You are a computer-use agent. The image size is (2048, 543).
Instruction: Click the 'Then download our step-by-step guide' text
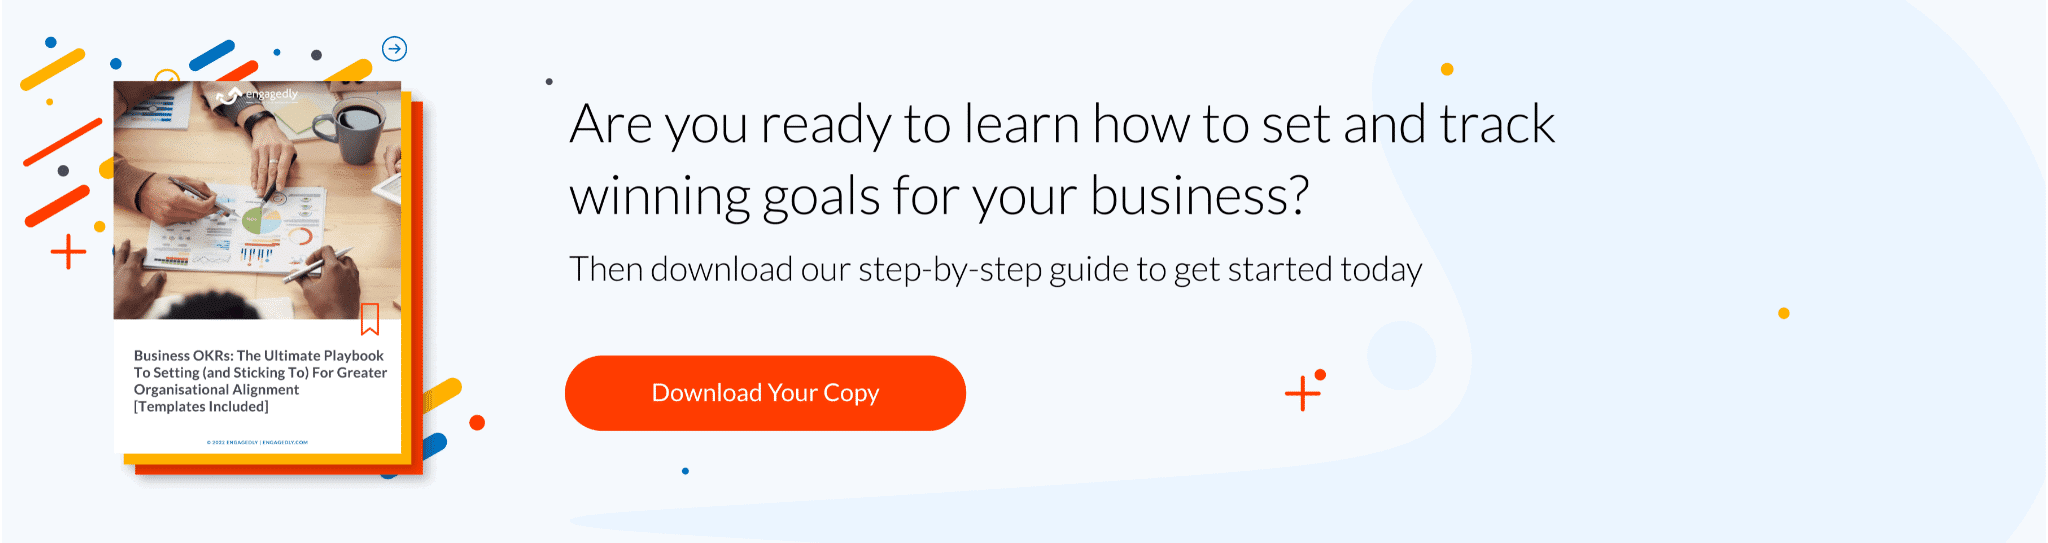point(995,269)
